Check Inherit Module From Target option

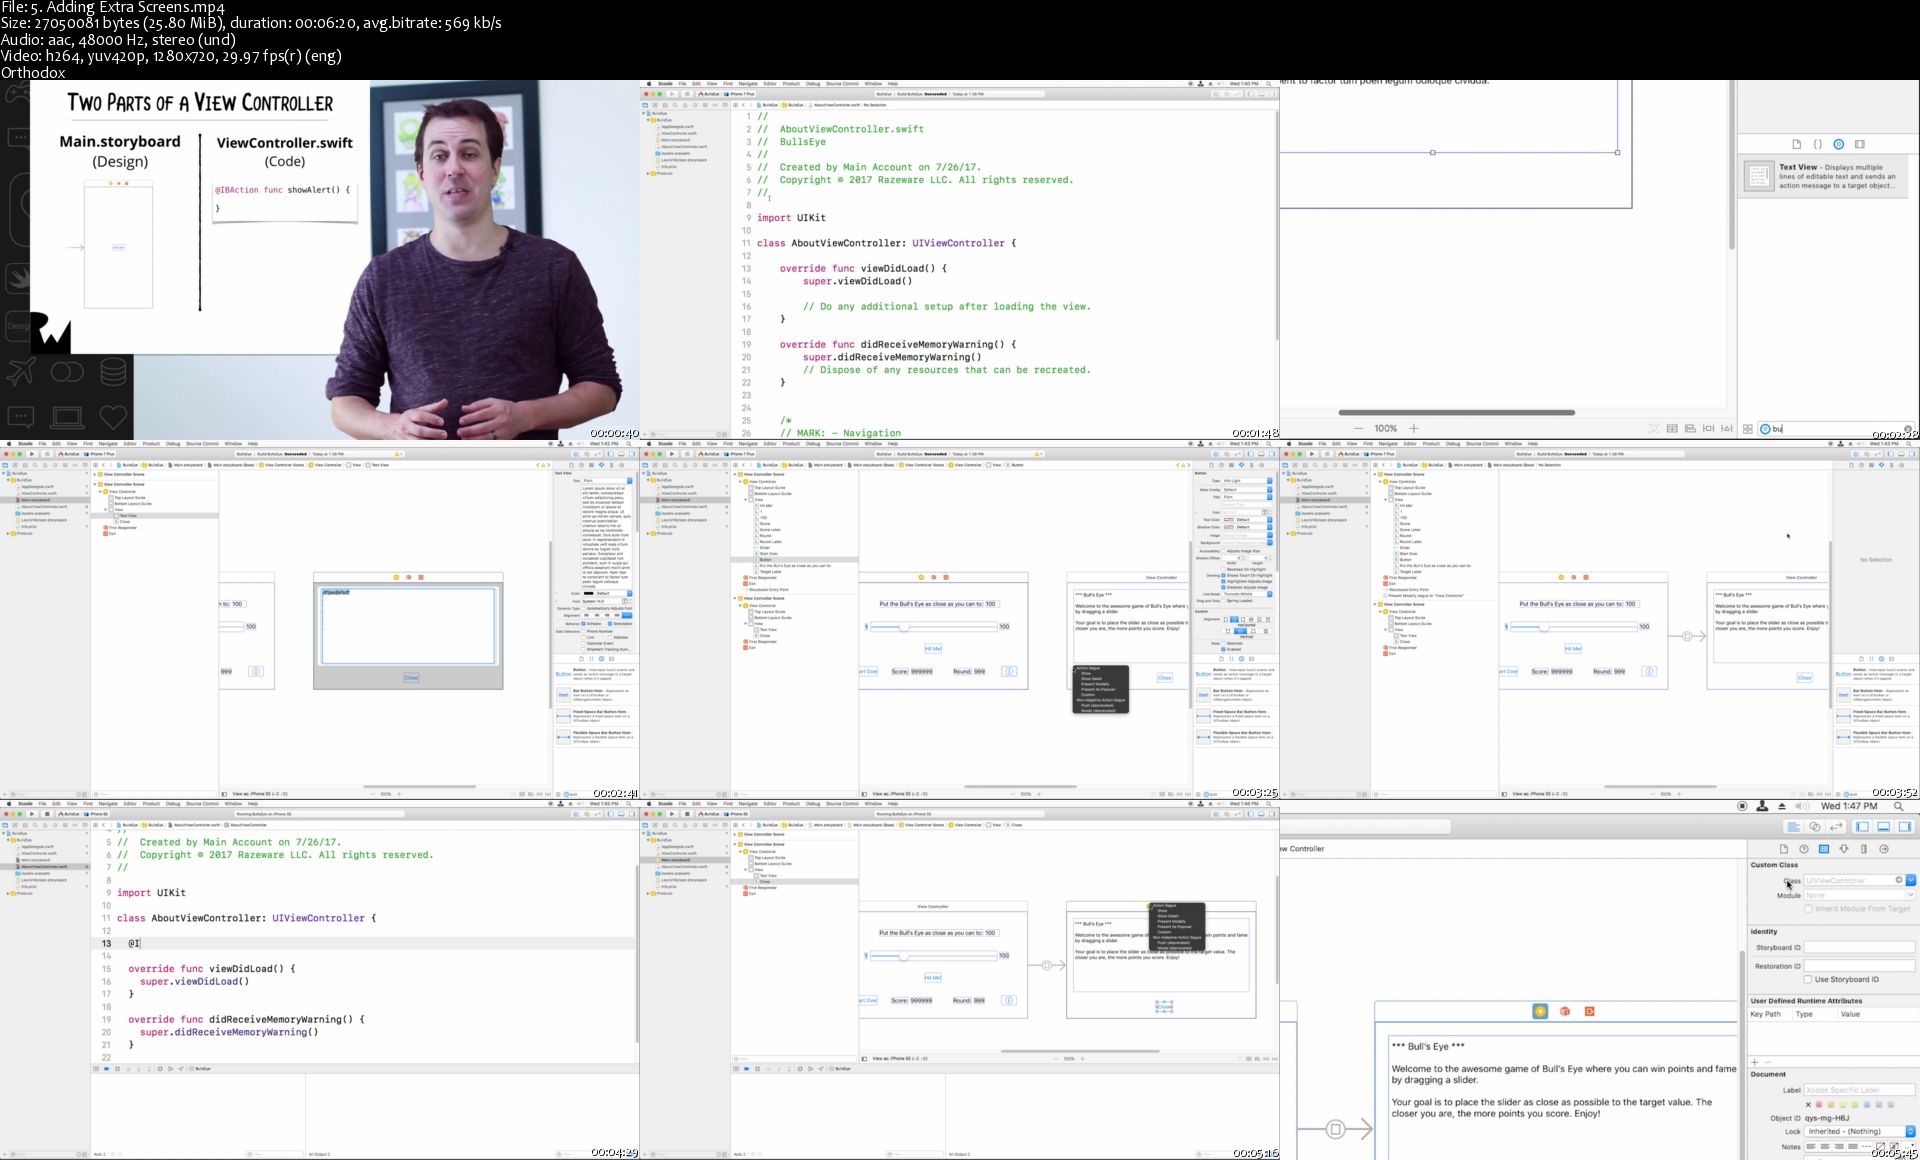(1808, 909)
